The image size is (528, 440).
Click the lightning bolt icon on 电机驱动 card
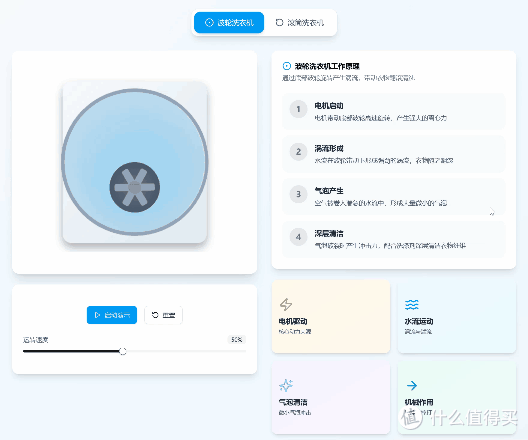[x=286, y=304]
